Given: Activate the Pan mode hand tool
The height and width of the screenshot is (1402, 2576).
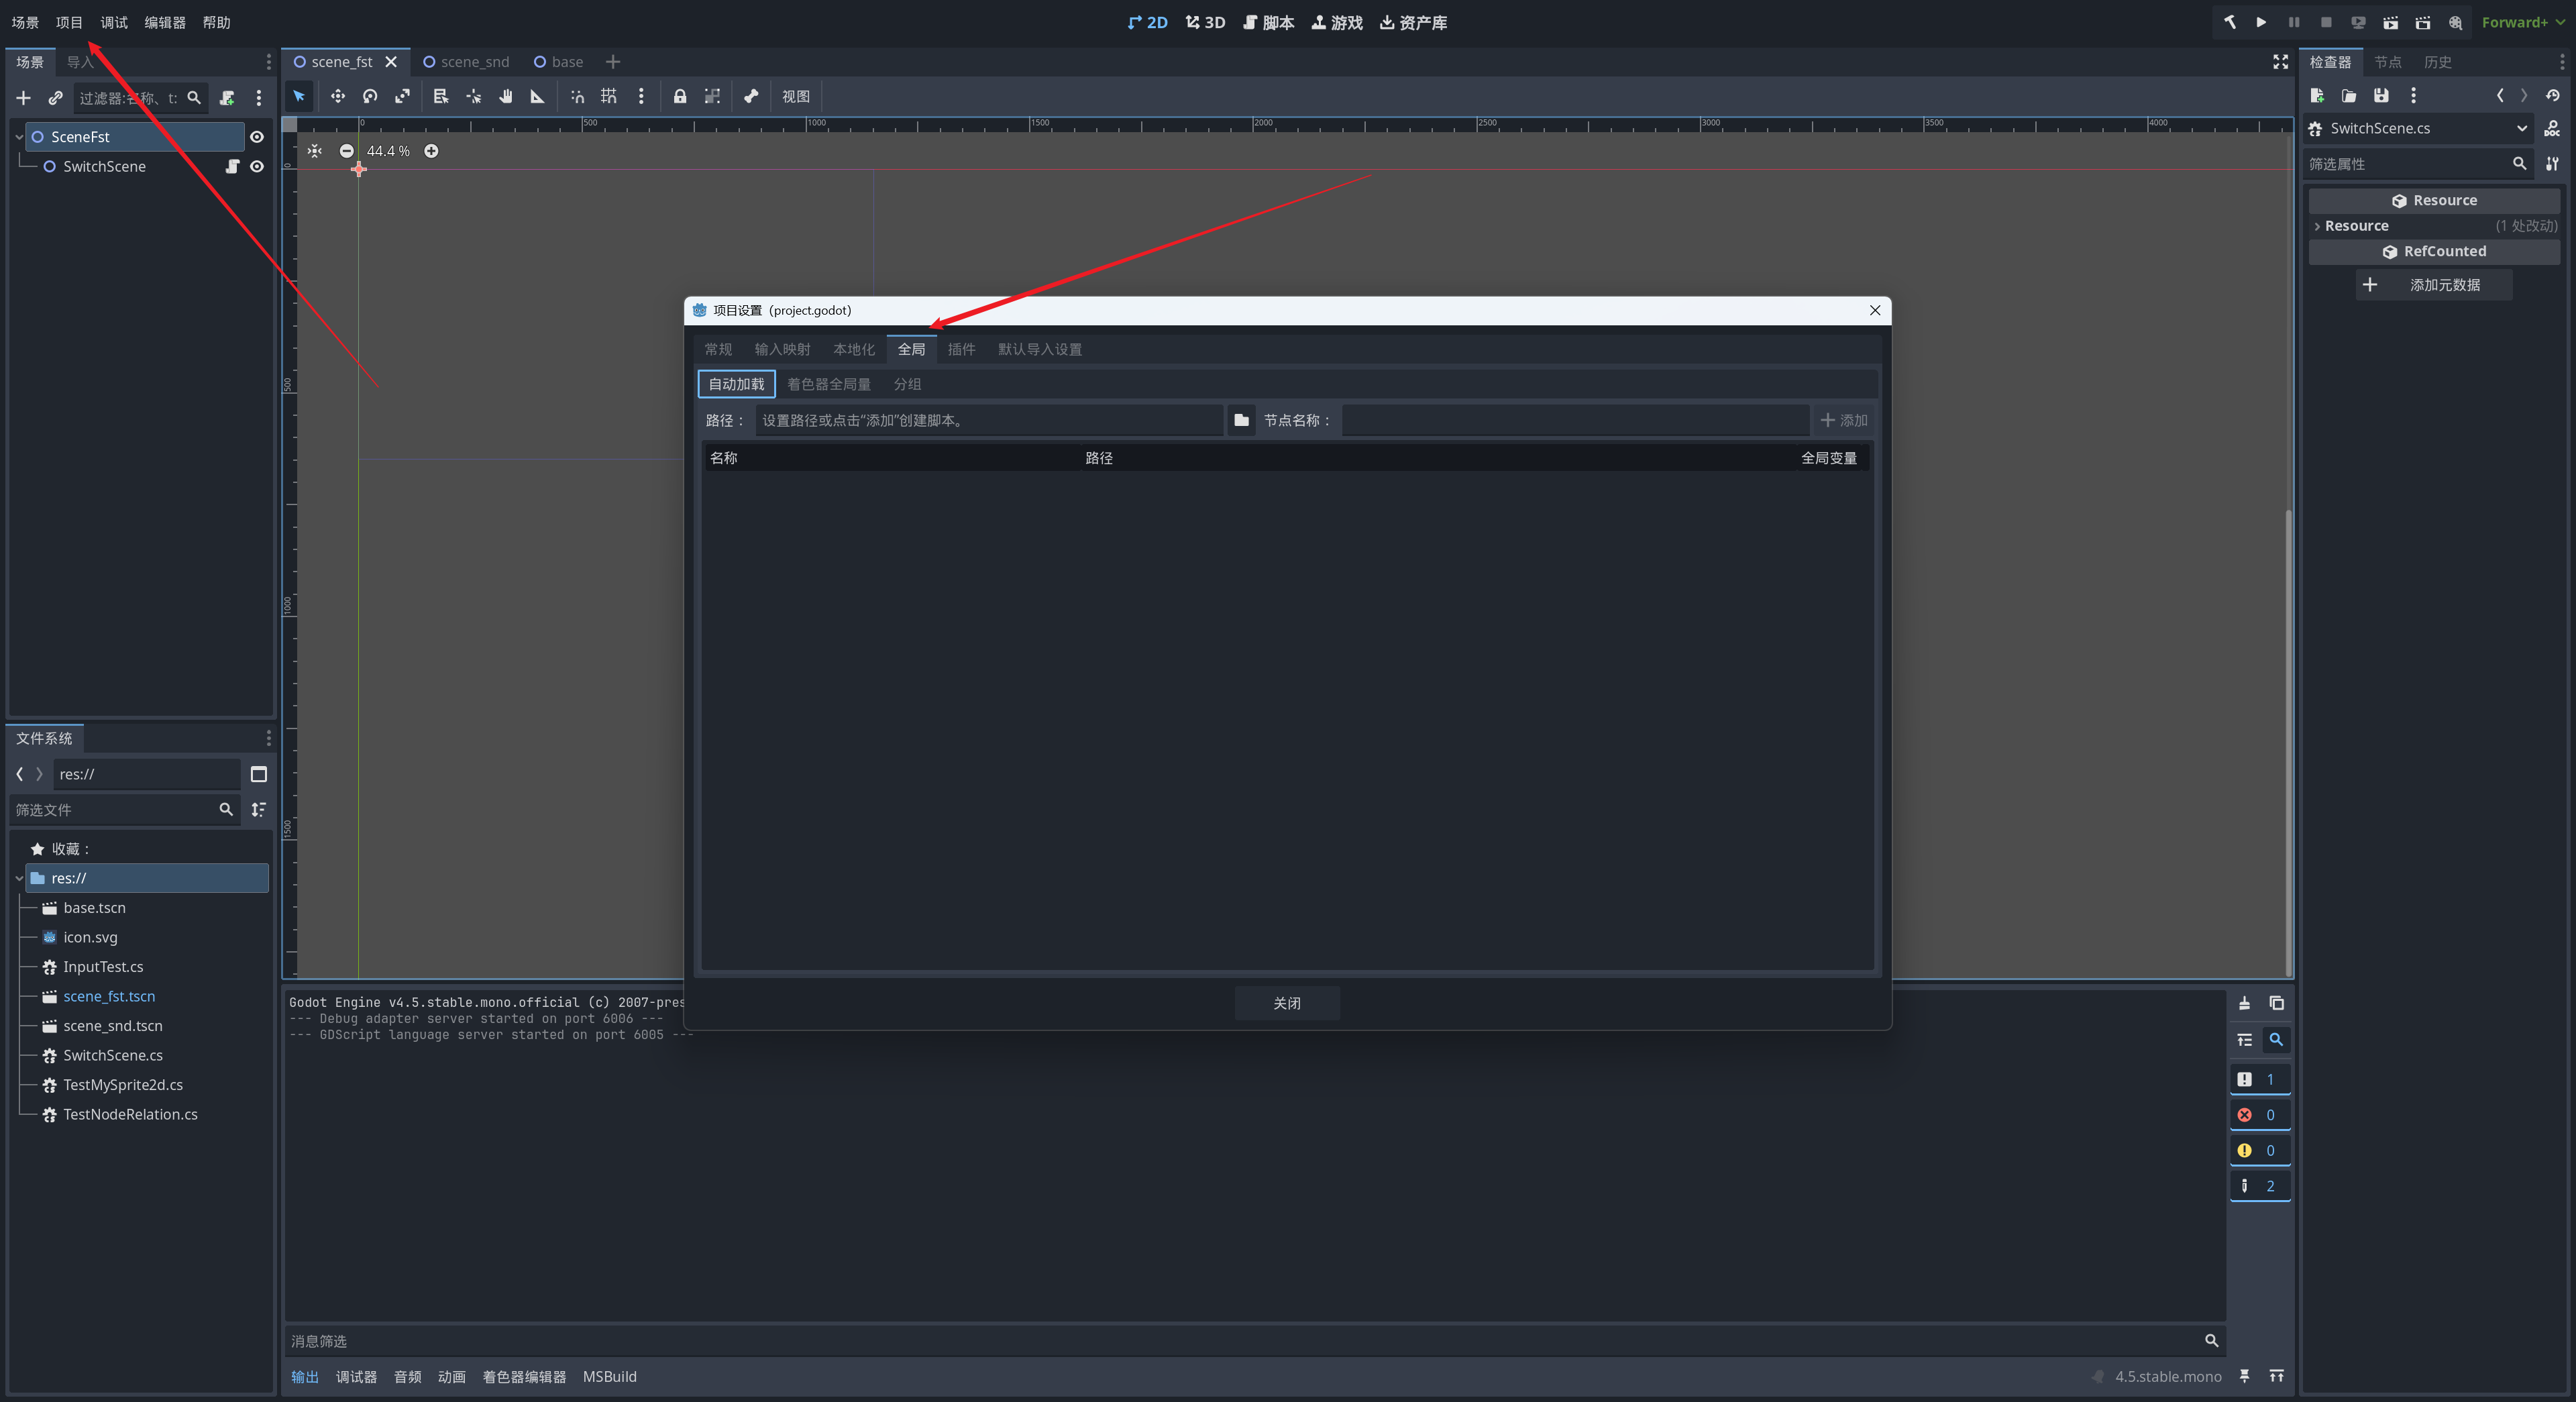Looking at the screenshot, I should point(506,96).
